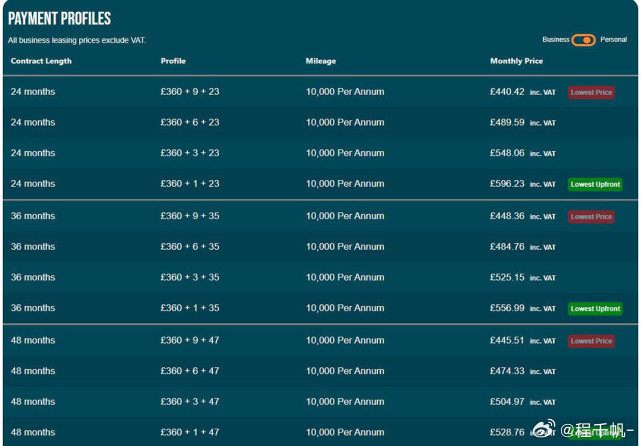Select profile £360 + 3 + 47

[x=190, y=401]
